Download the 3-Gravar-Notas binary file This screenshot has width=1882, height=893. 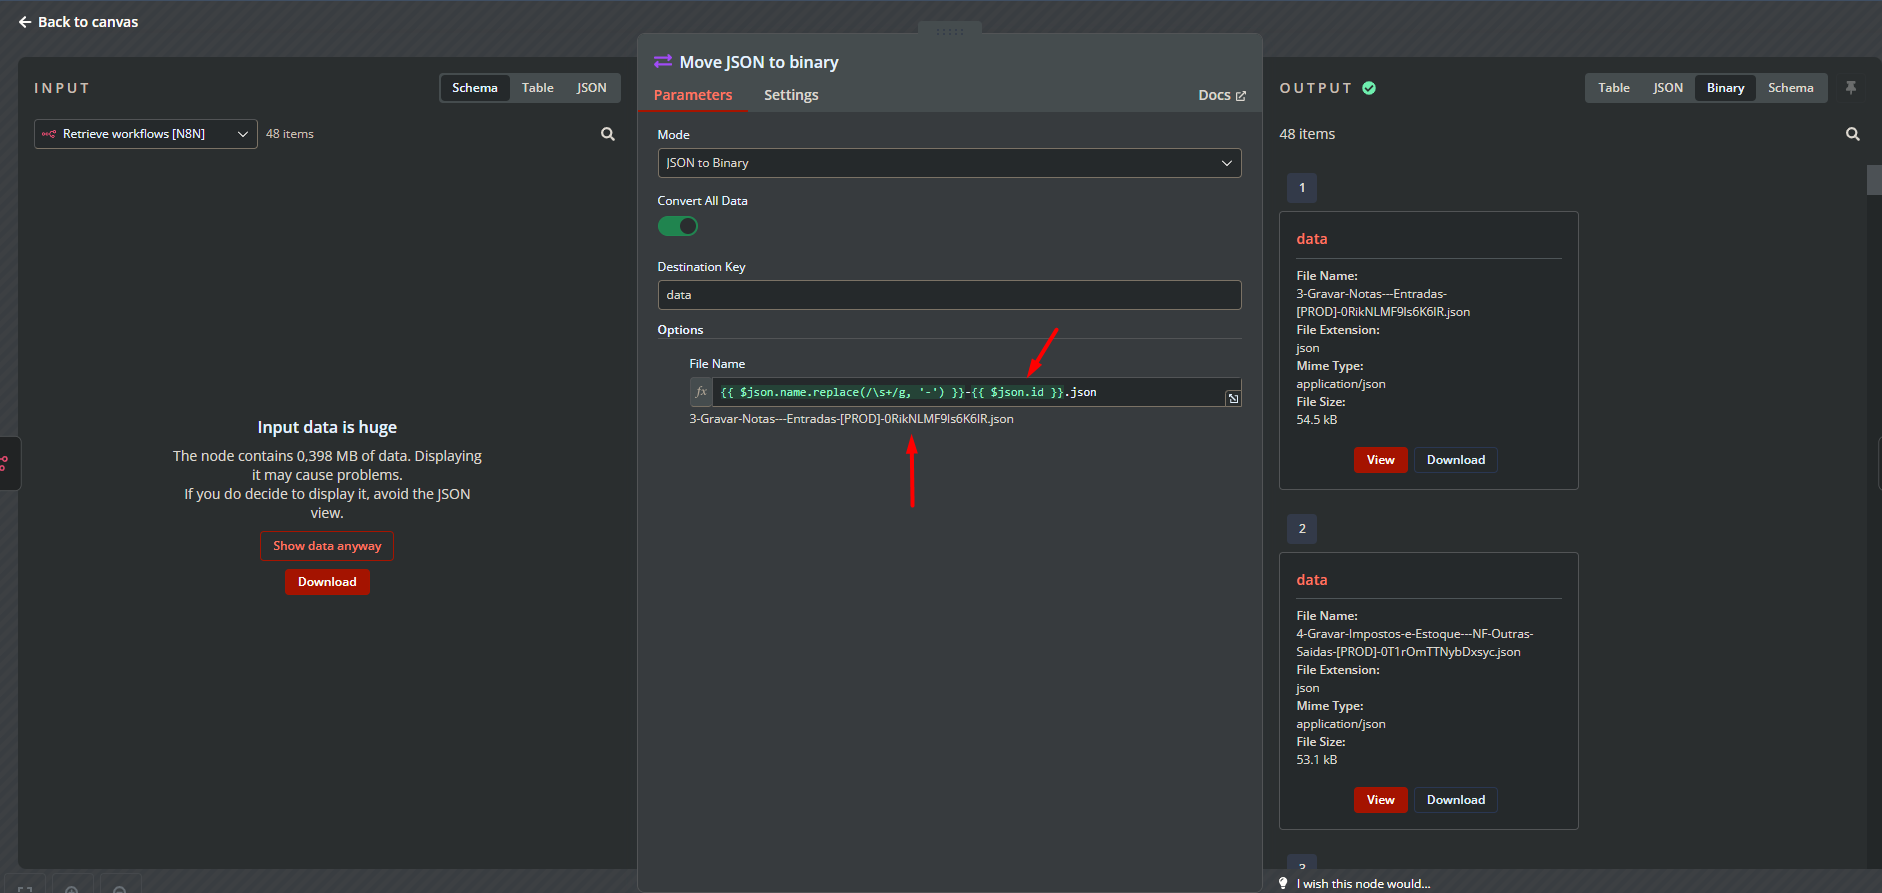pos(1456,460)
